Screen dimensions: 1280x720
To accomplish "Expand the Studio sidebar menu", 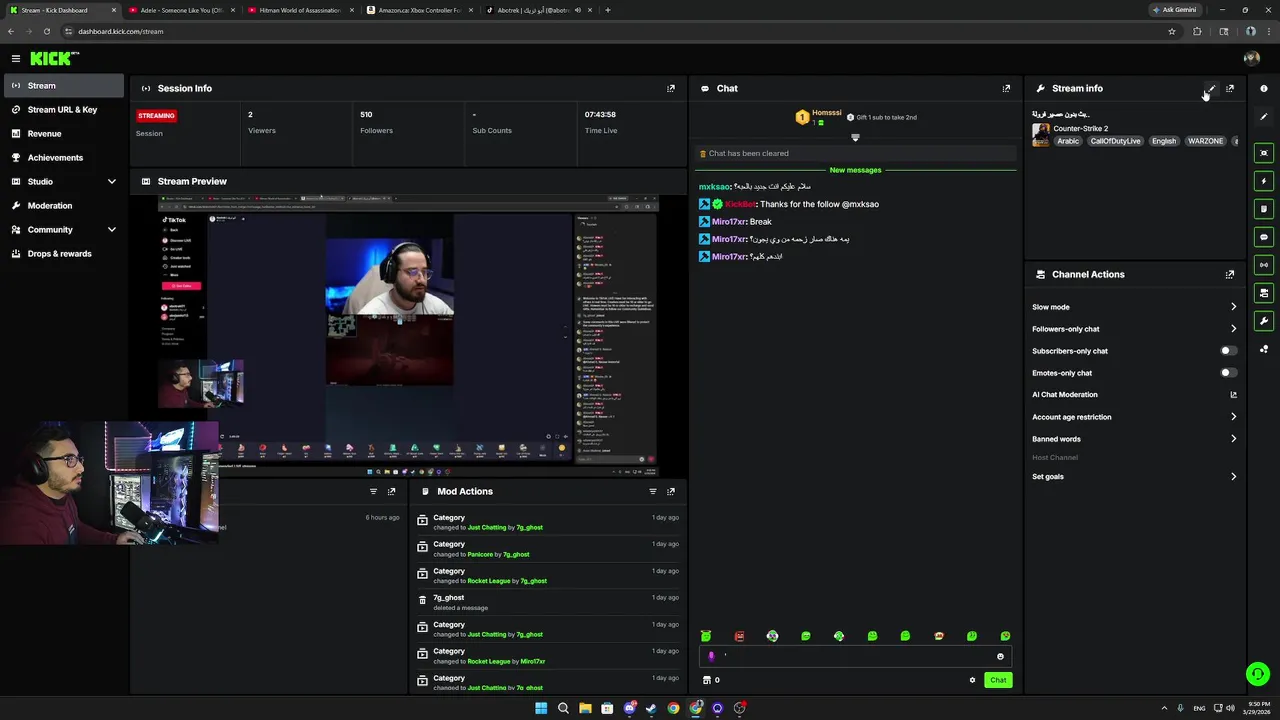I will pos(111,181).
